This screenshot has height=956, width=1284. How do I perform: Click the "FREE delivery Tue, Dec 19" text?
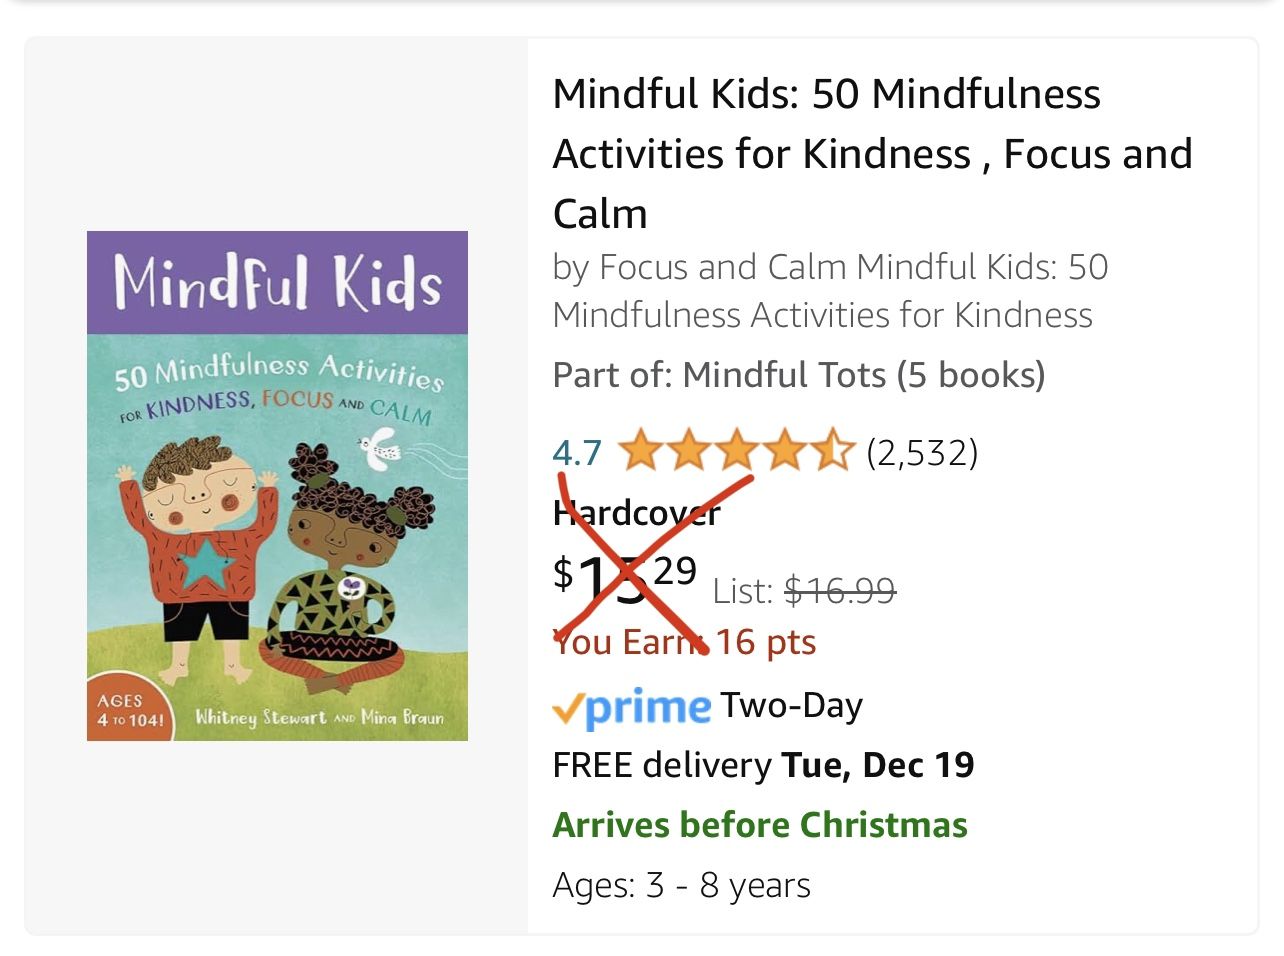coord(763,765)
